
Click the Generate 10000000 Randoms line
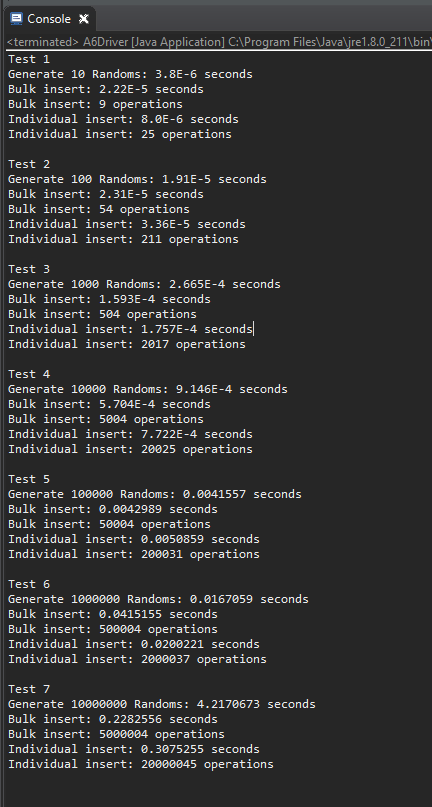(162, 704)
